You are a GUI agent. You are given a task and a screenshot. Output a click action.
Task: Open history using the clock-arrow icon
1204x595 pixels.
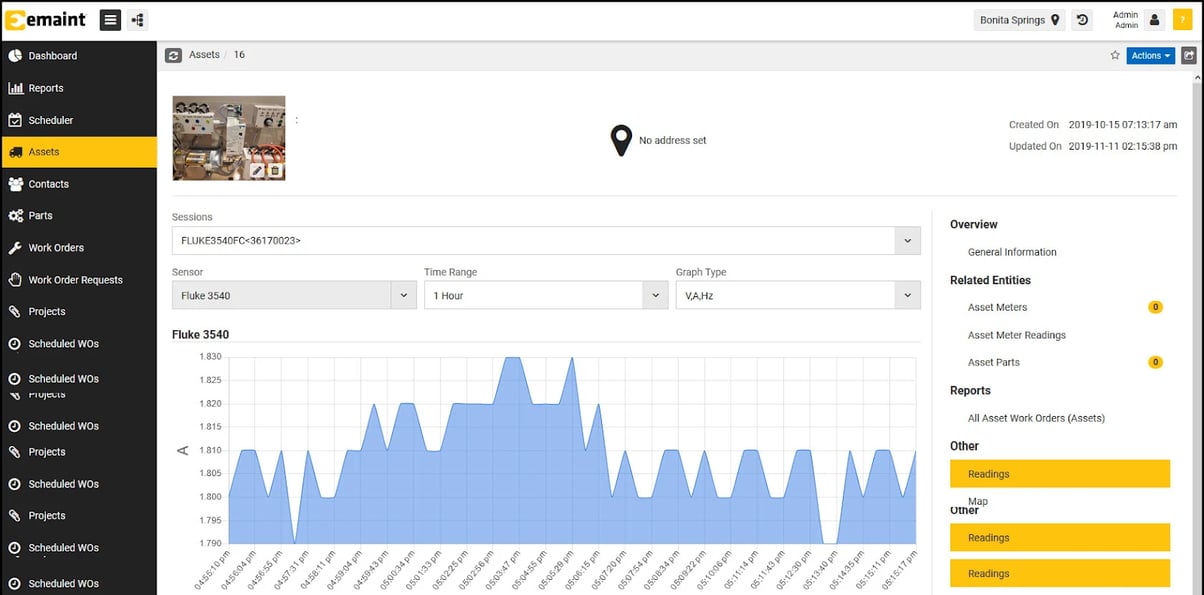(x=1081, y=19)
